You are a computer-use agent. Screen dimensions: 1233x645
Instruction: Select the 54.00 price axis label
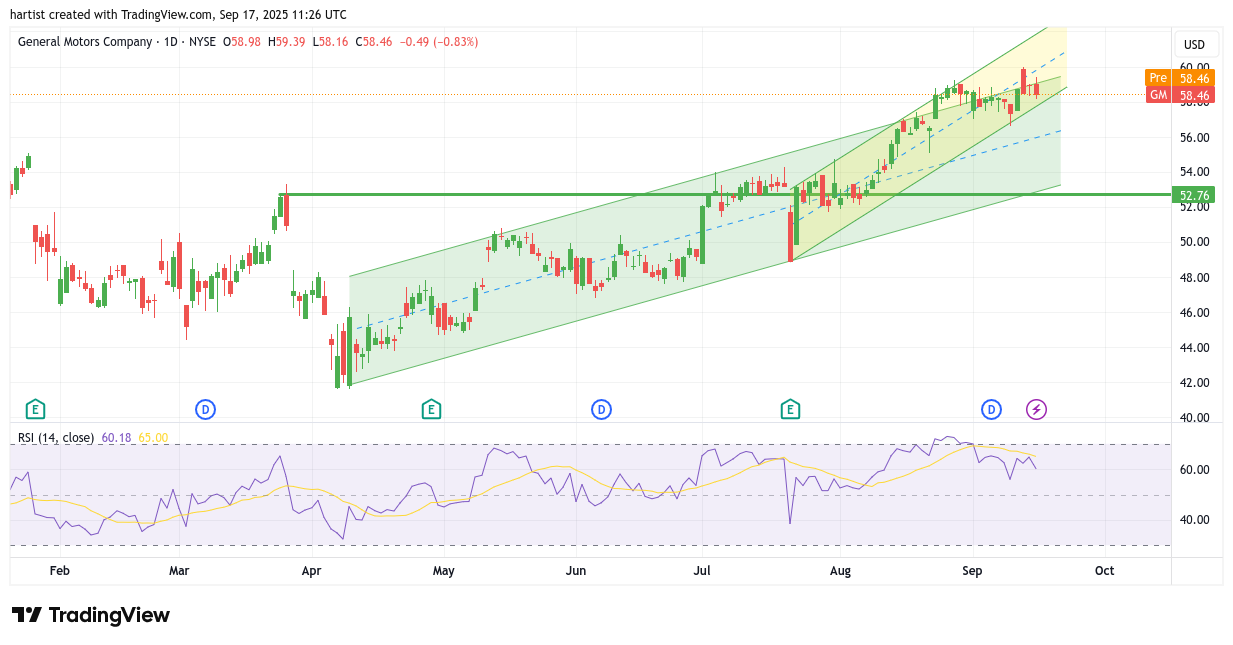click(x=1194, y=172)
